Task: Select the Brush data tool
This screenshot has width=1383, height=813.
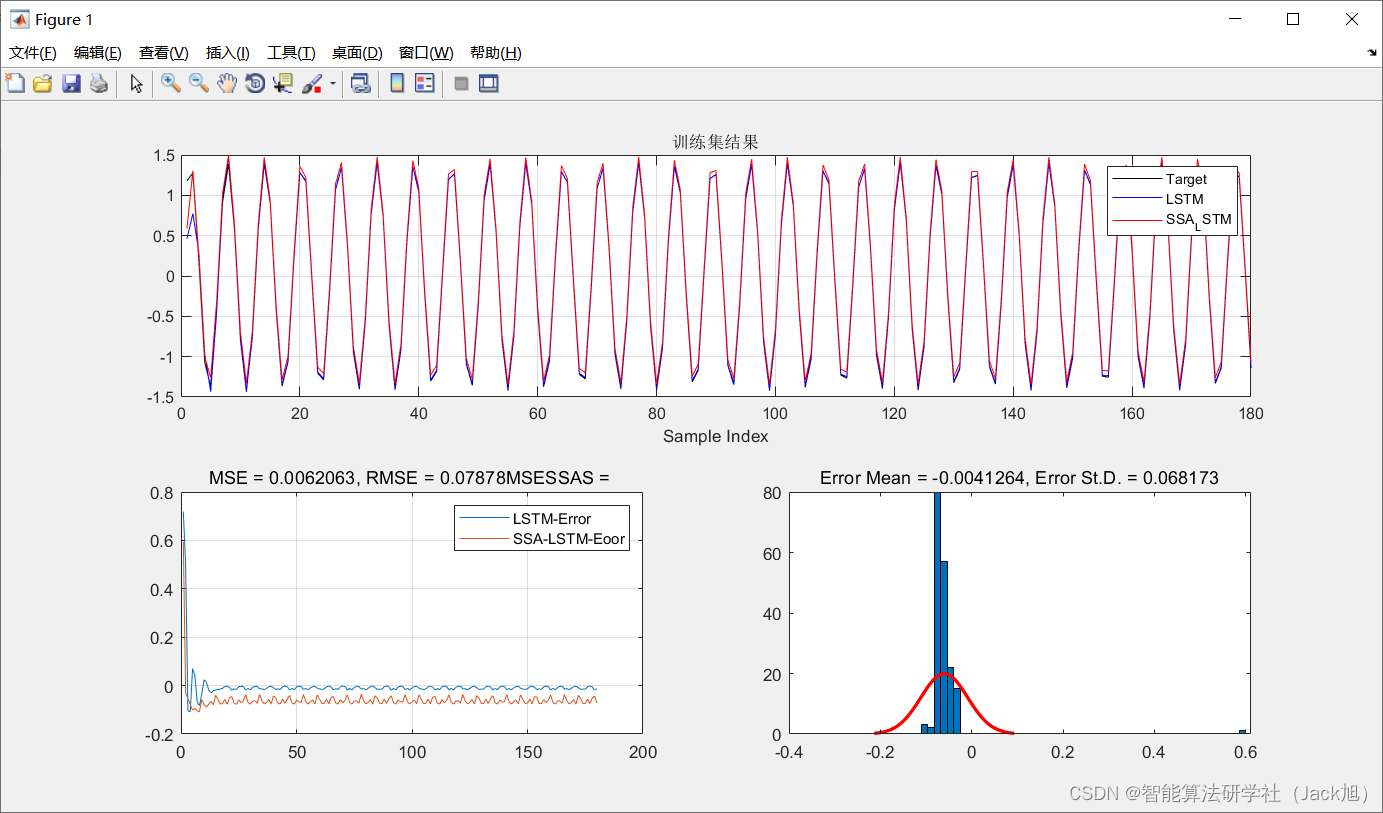Action: (312, 84)
